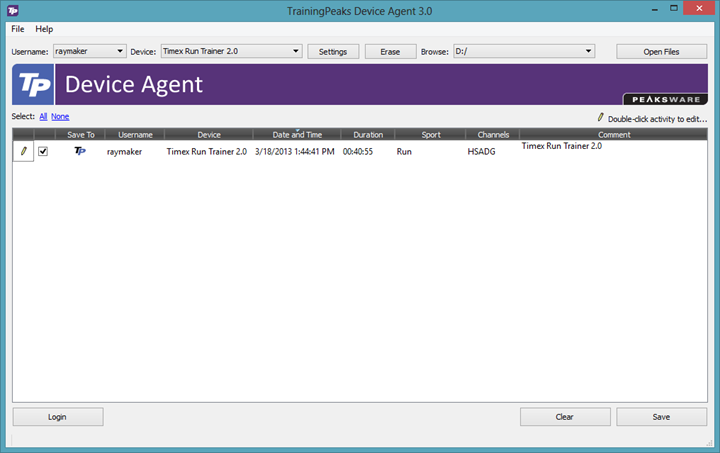This screenshot has height=453, width=720.
Task: Select the Device cell Timex Run Trainer 2.0
Action: pyautogui.click(x=209, y=151)
